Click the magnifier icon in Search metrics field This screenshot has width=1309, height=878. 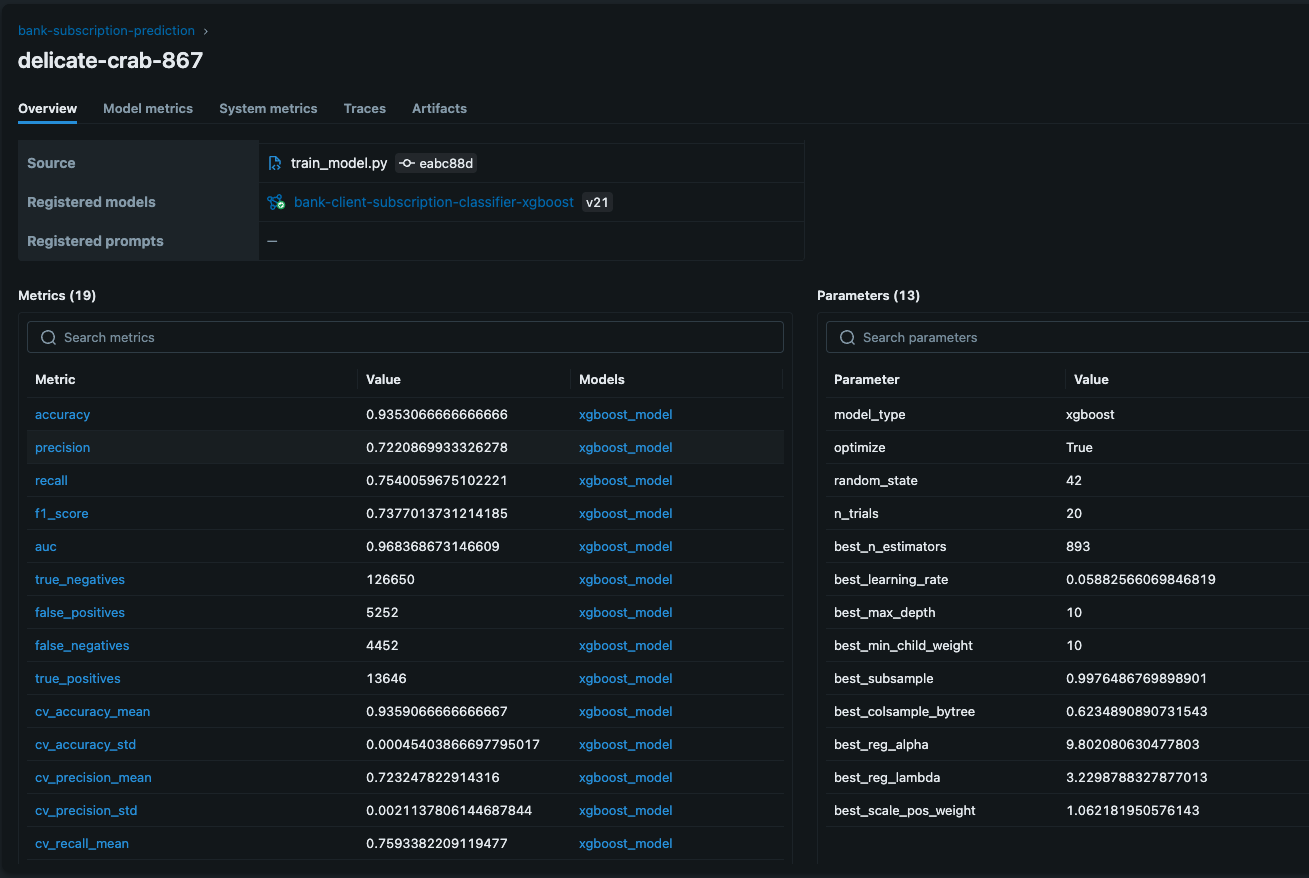(48, 337)
